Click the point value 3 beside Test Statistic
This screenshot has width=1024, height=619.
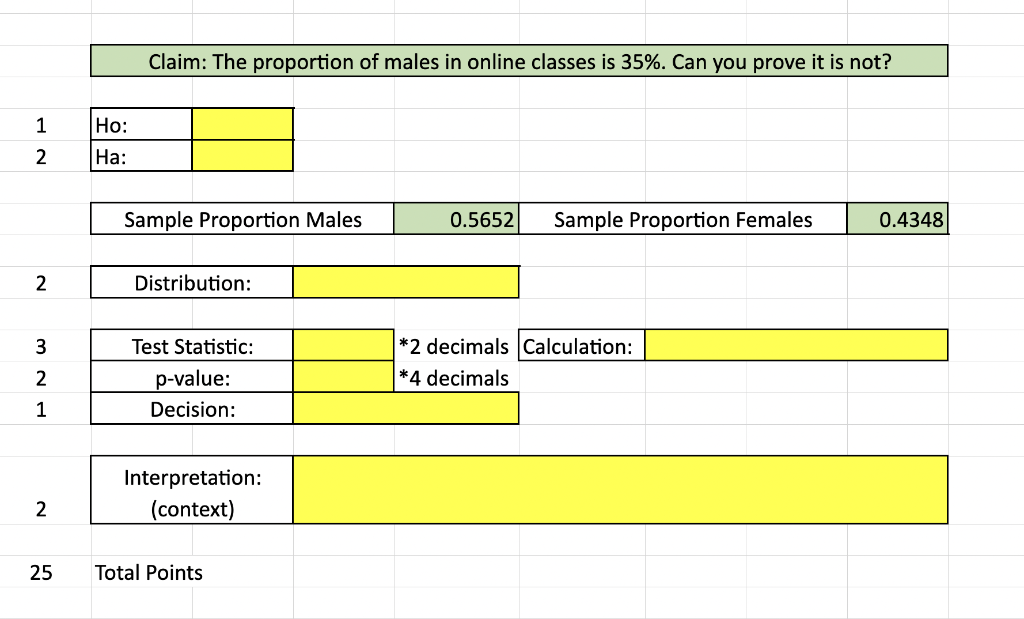tap(41, 346)
